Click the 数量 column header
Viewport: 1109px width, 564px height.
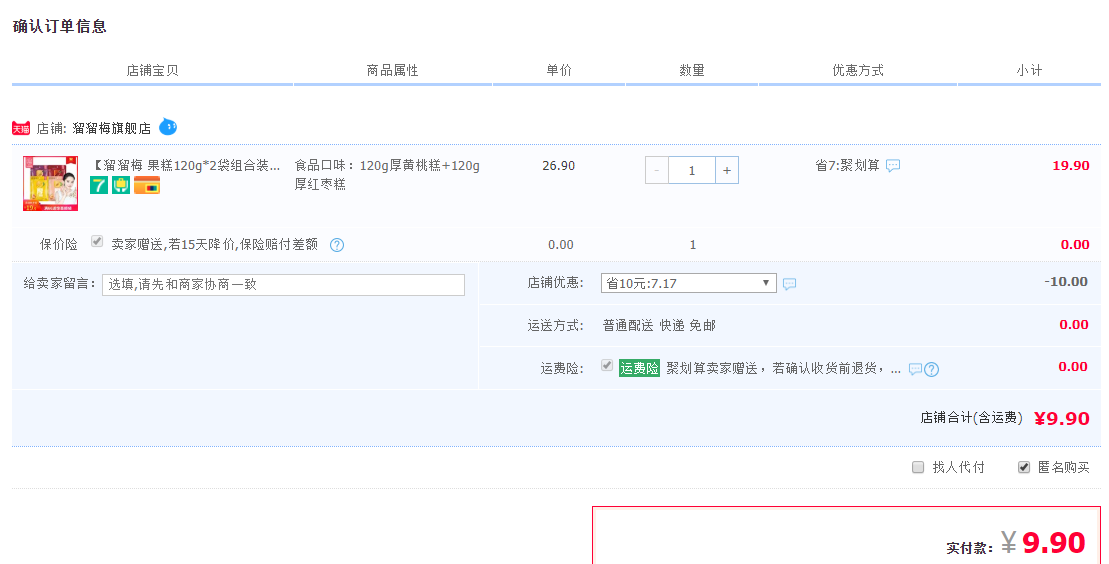(692, 70)
